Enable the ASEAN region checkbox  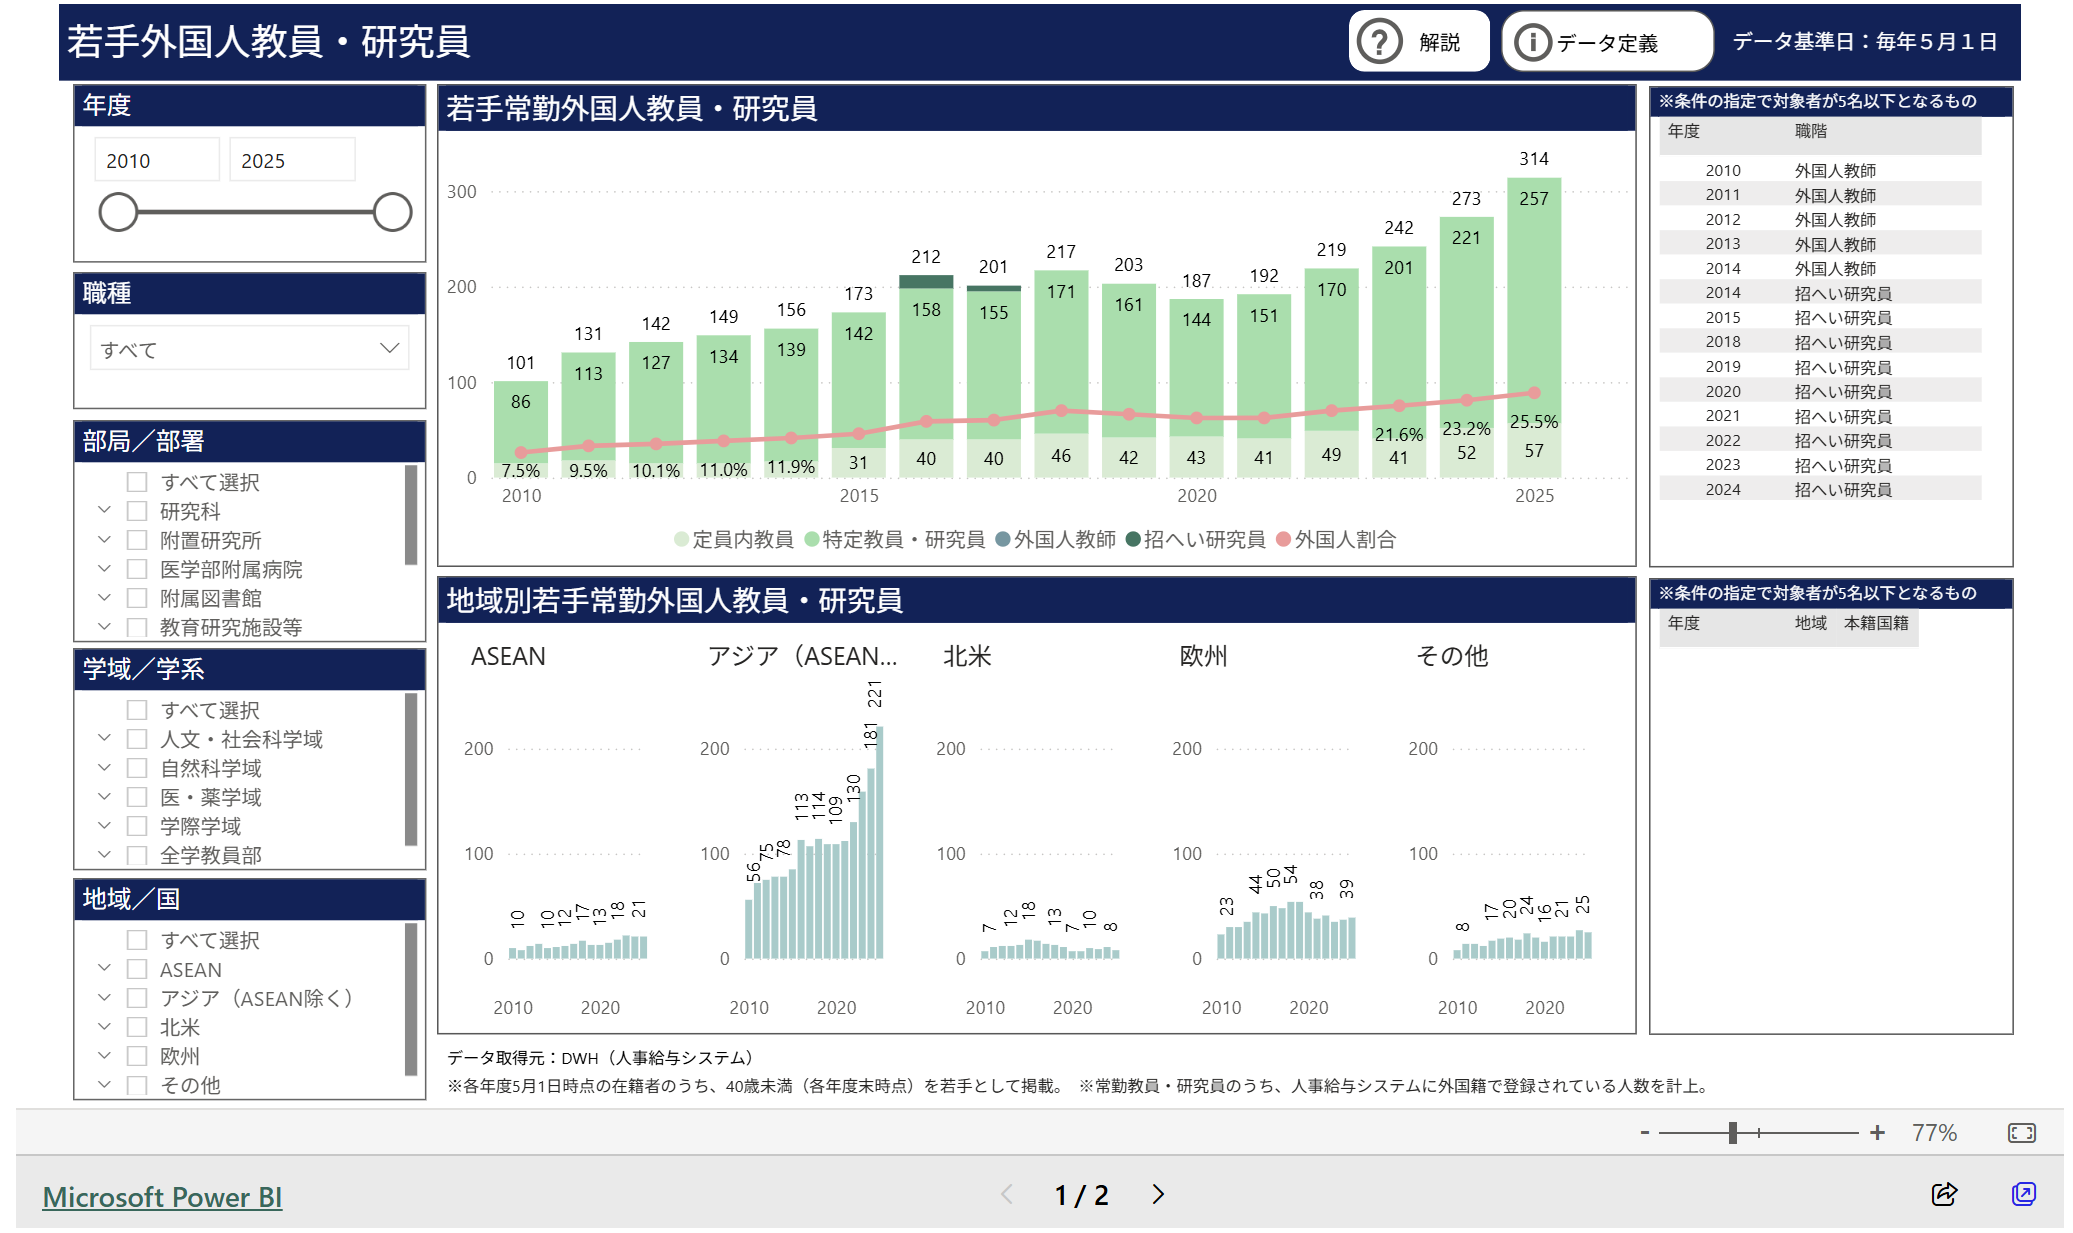point(137,969)
